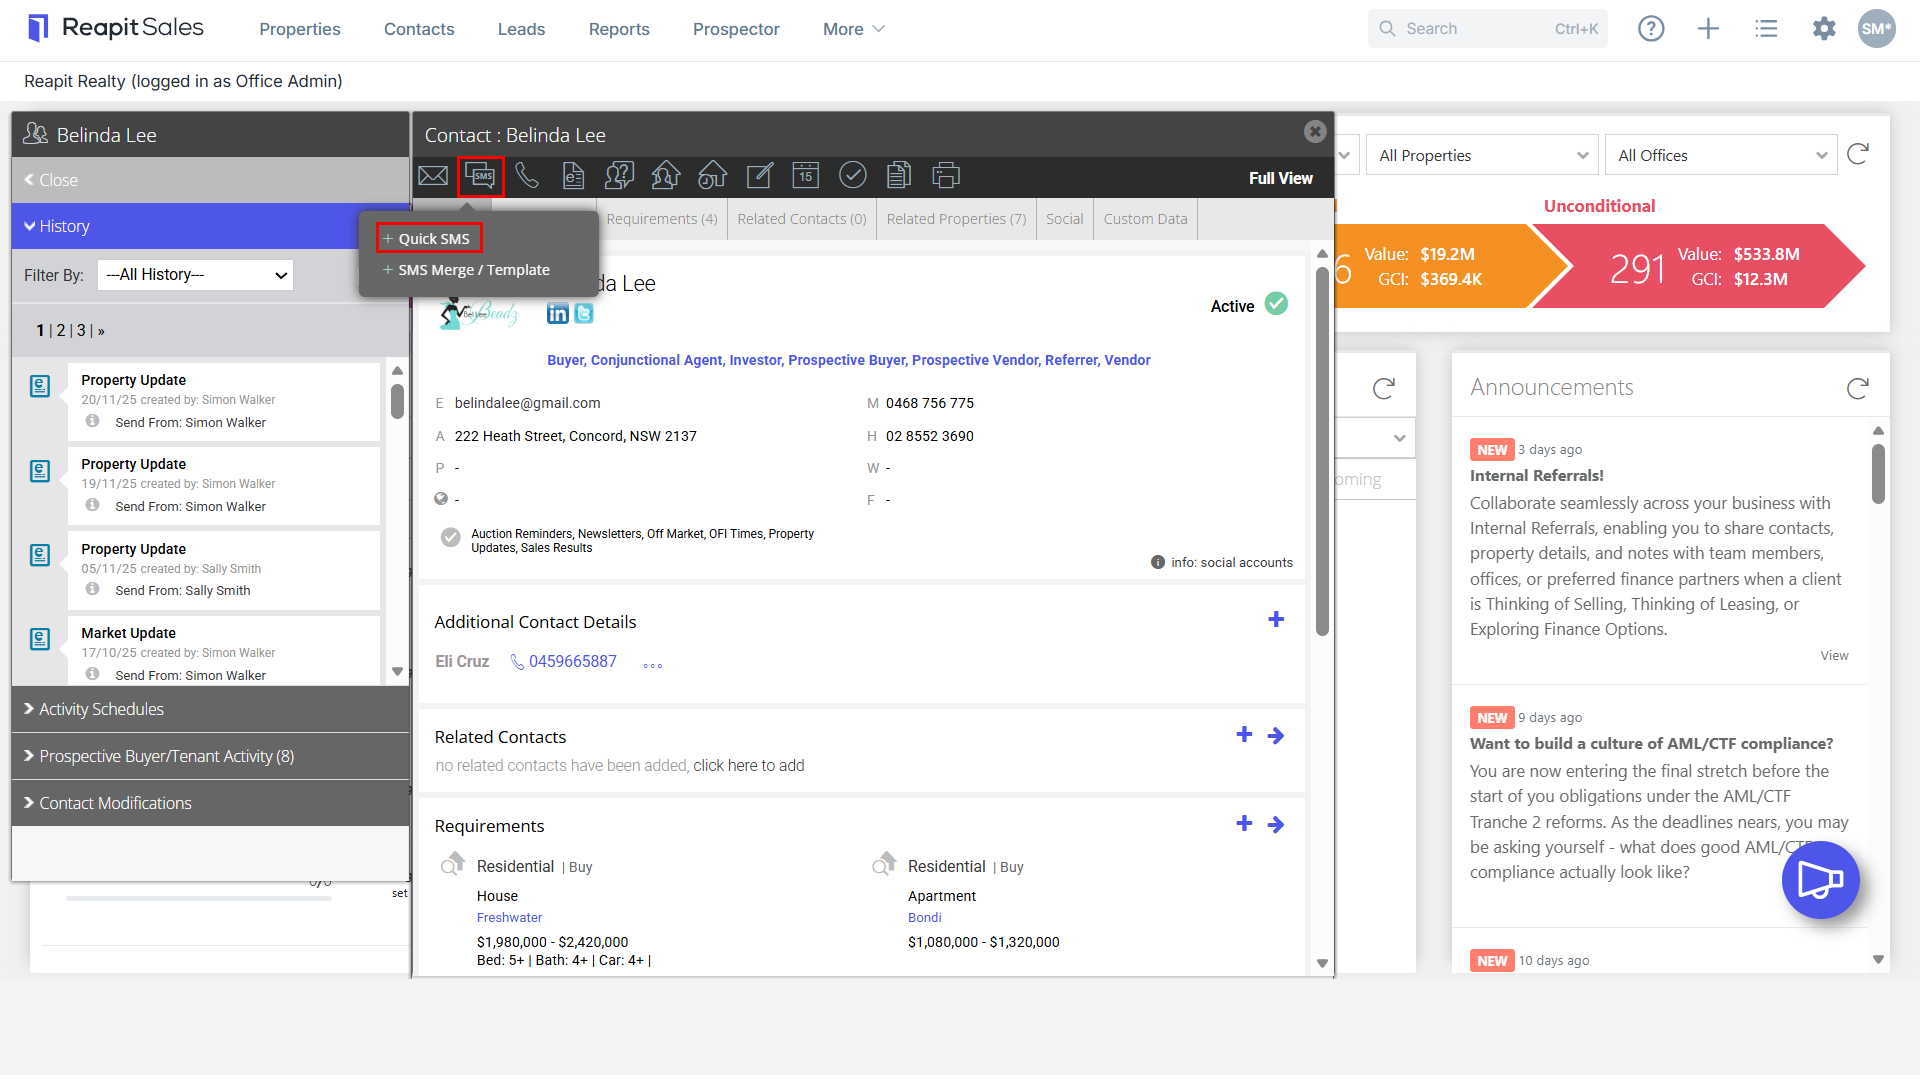Viewport: 1920px width, 1080px height.
Task: Open the help question mark icon
Action: point(1651,29)
